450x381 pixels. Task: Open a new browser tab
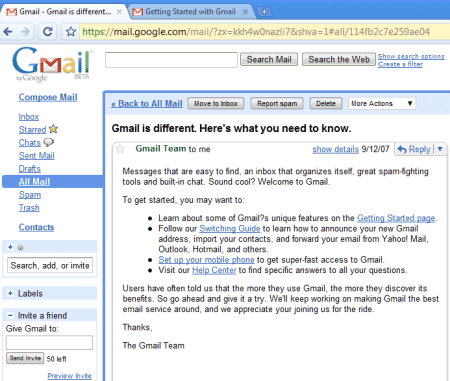(x=264, y=12)
